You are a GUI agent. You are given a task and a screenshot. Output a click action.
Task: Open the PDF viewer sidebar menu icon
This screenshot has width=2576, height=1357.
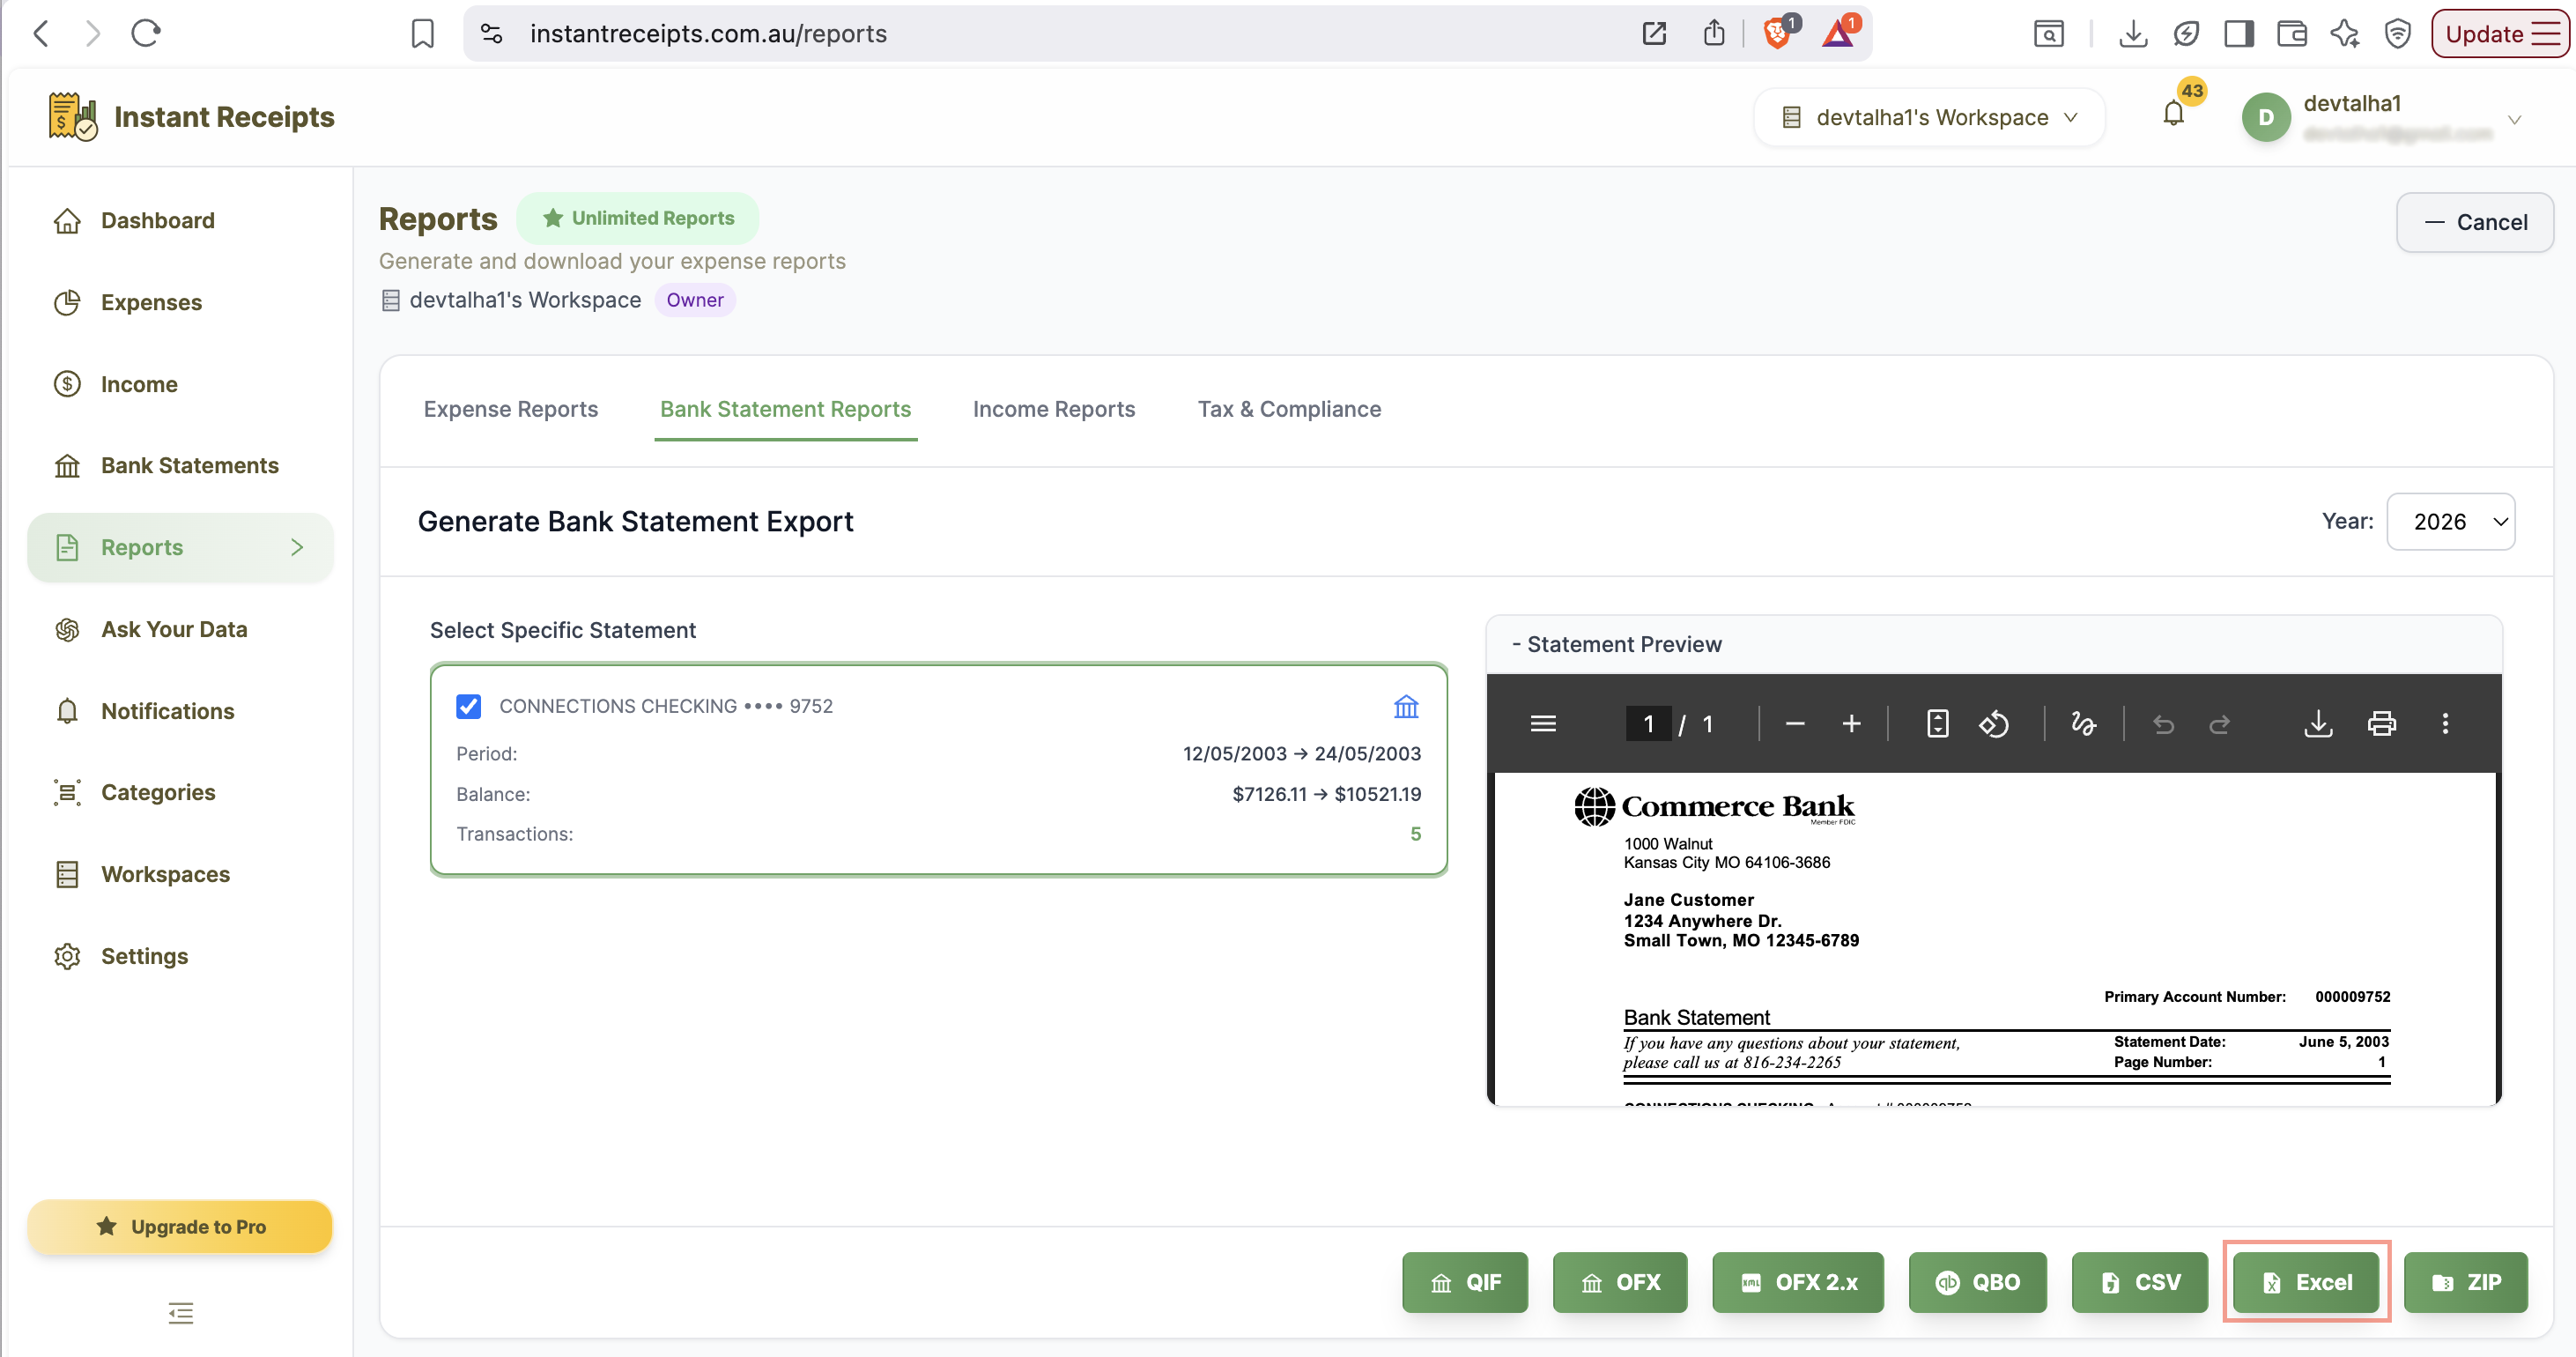click(1543, 723)
